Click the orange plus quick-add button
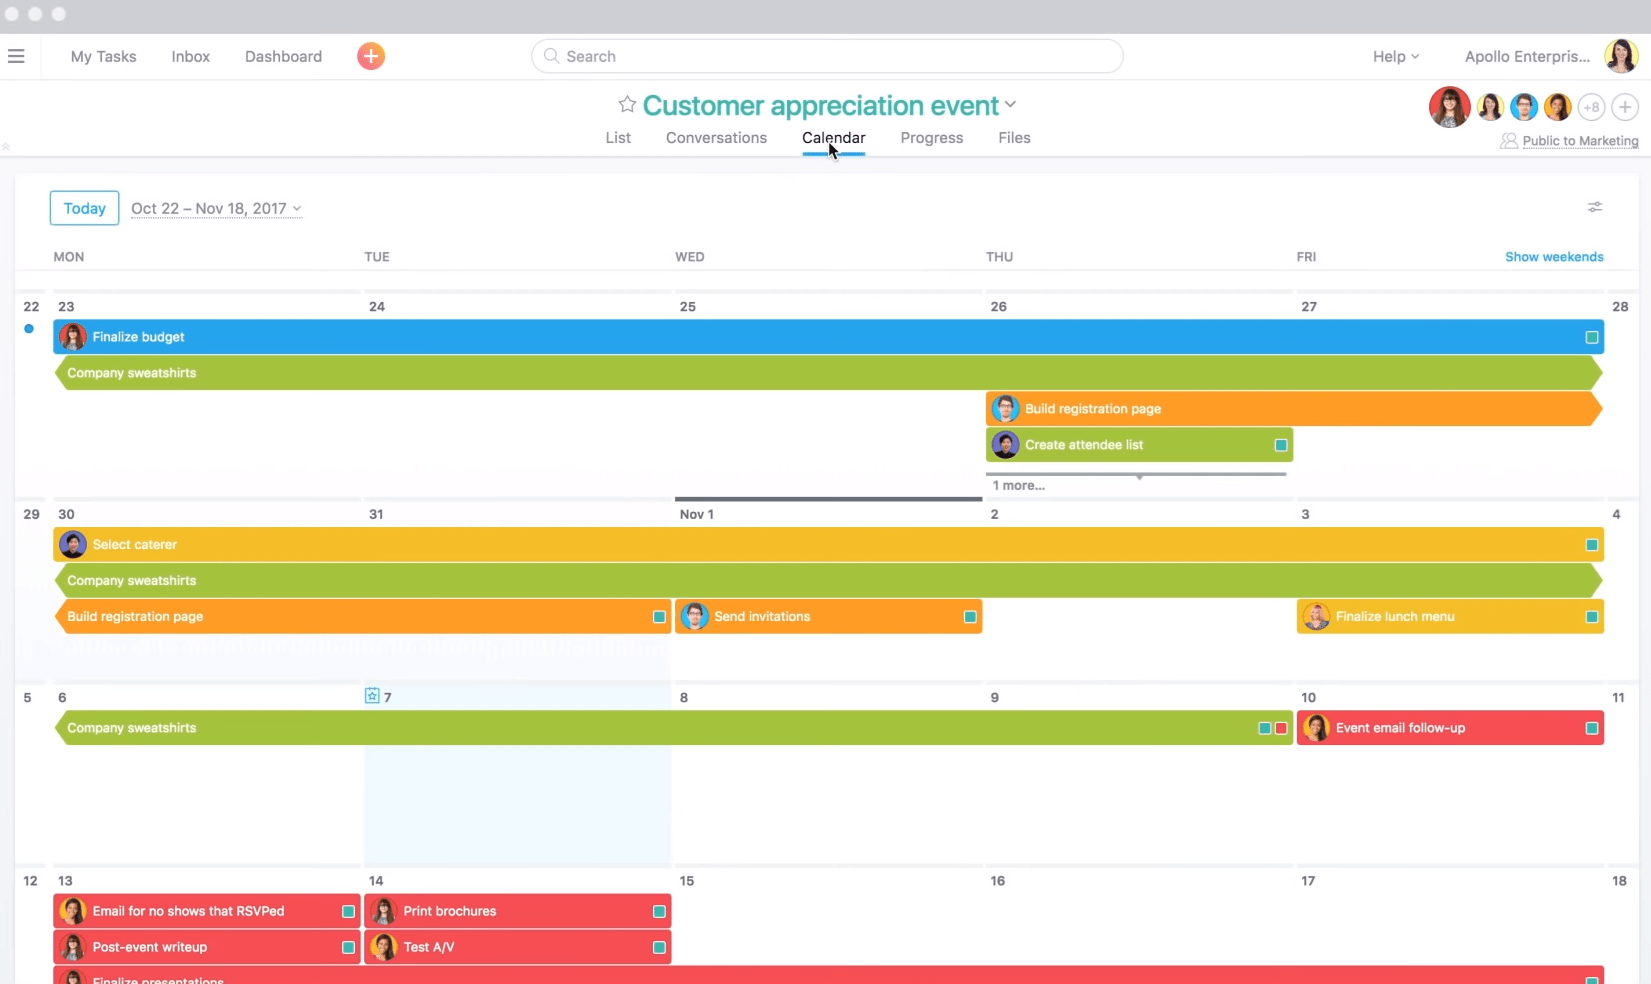This screenshot has height=984, width=1651. point(371,56)
